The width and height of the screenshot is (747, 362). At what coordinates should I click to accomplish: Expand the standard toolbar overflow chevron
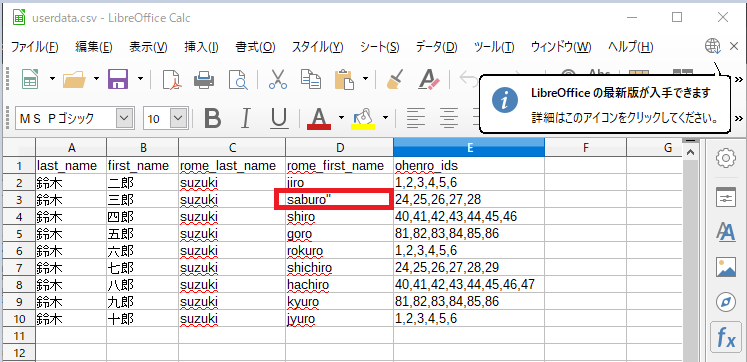click(739, 79)
